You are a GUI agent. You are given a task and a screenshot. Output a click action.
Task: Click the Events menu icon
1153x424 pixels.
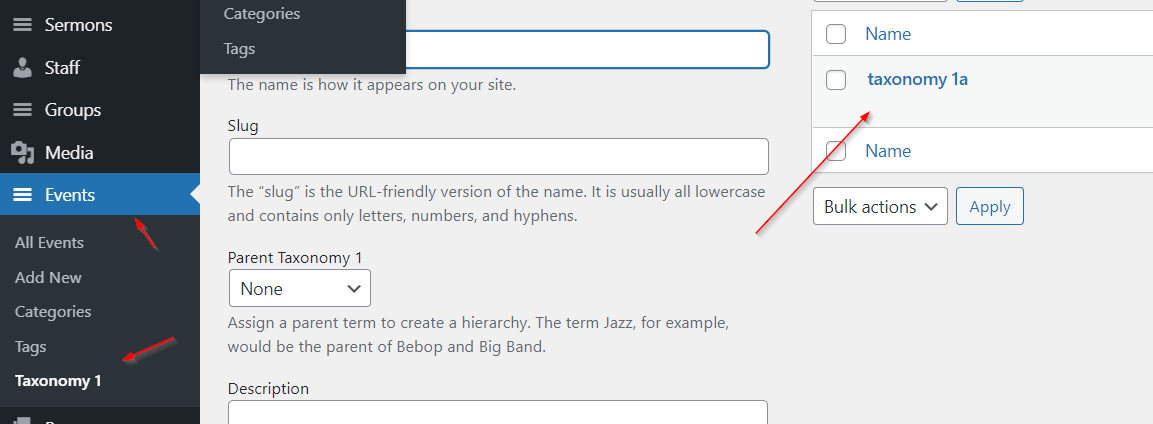(x=22, y=195)
